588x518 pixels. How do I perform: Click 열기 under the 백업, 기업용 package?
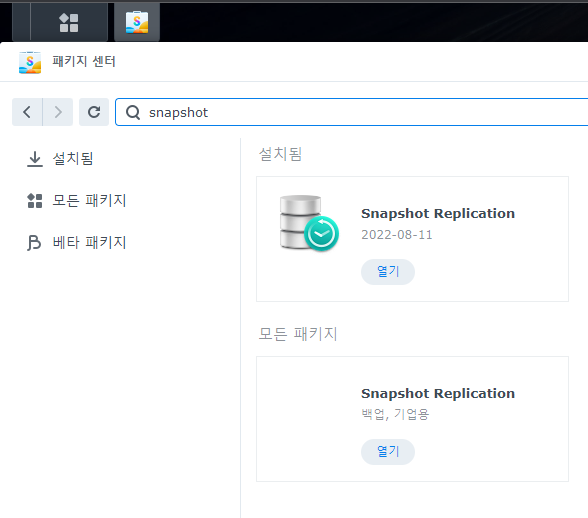coord(388,452)
